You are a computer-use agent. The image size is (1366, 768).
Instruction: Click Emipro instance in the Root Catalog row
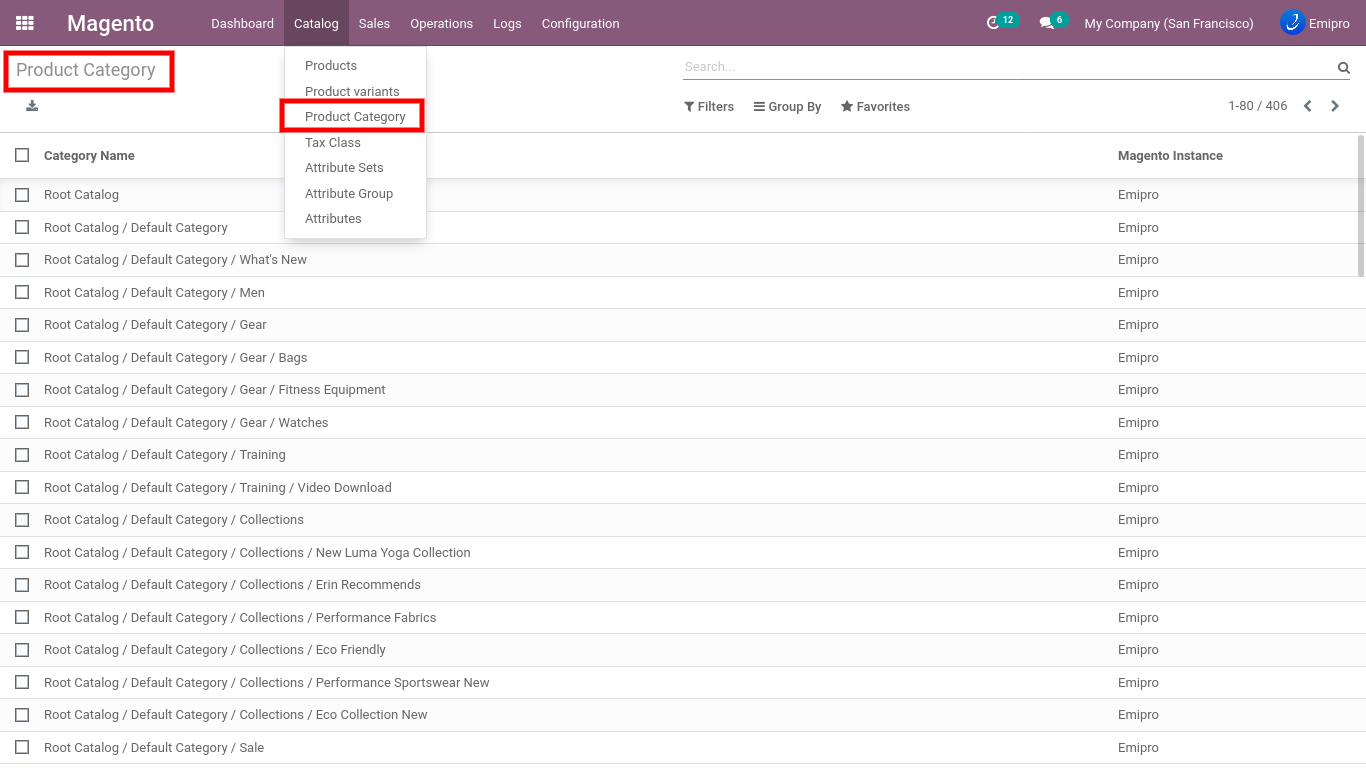coord(1138,195)
